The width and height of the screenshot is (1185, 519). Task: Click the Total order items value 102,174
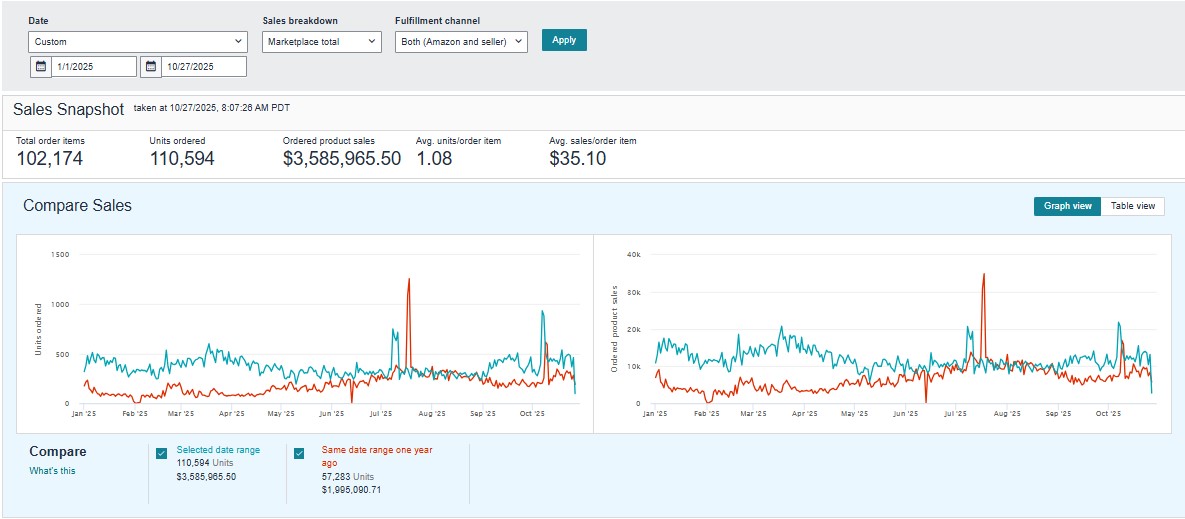[x=50, y=158]
